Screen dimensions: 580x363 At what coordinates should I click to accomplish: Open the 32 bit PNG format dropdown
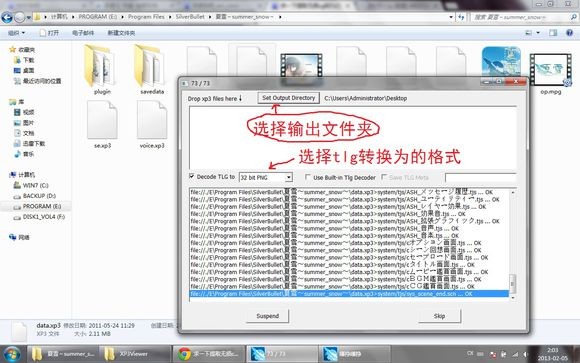(266, 178)
